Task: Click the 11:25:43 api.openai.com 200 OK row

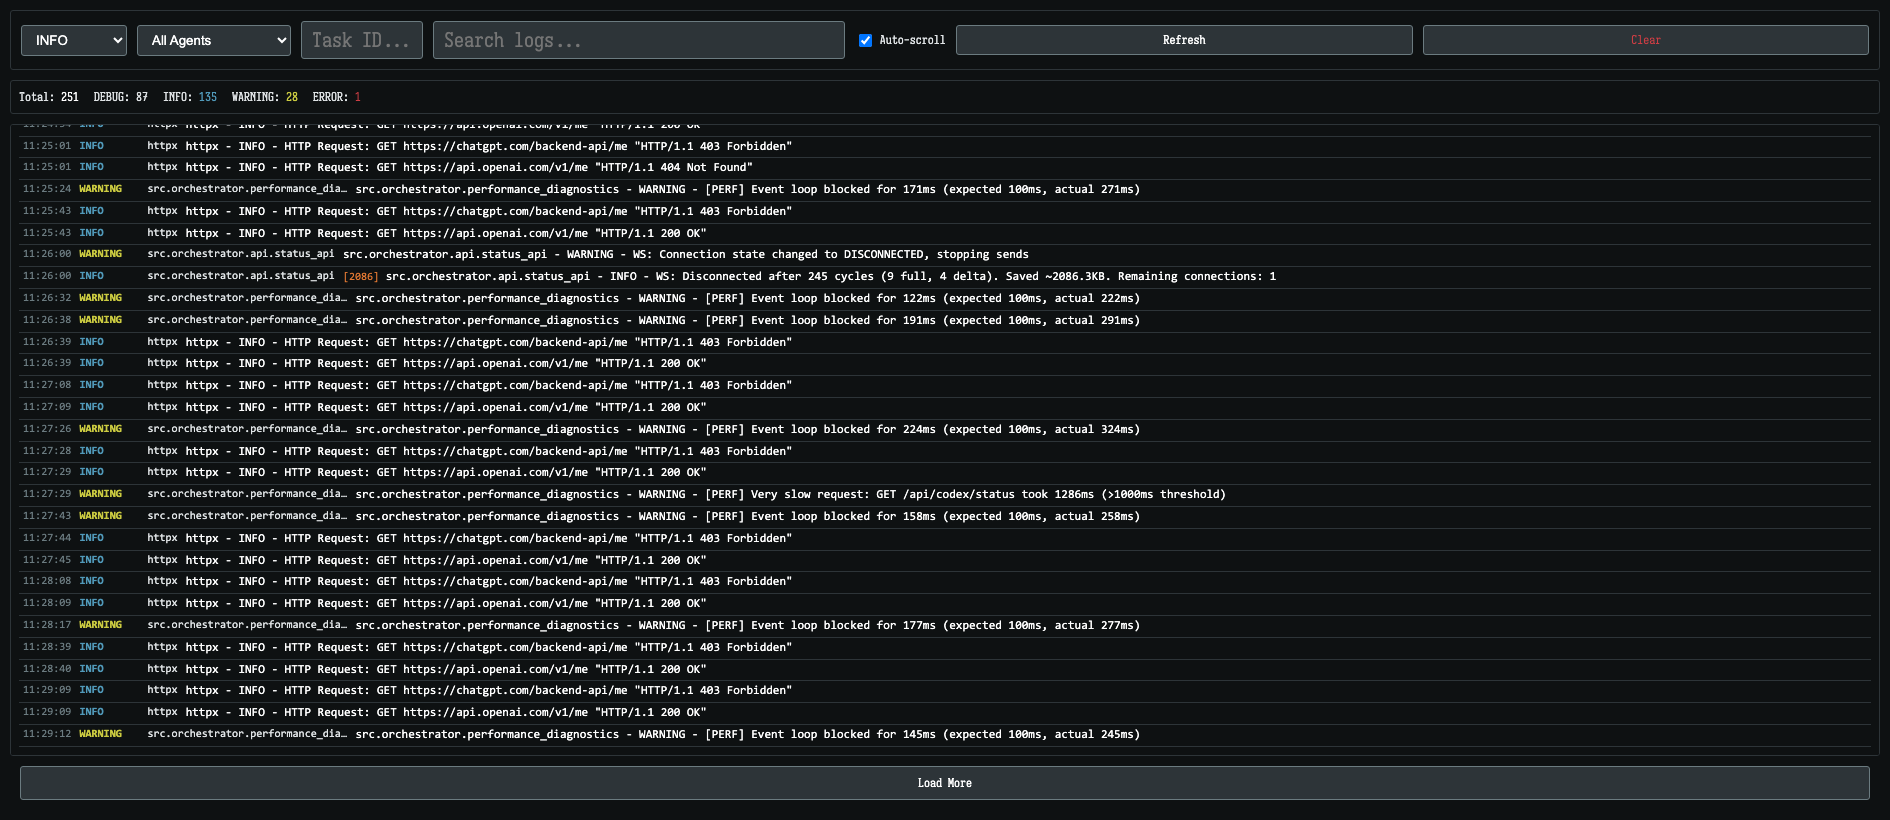Action: 945,233
